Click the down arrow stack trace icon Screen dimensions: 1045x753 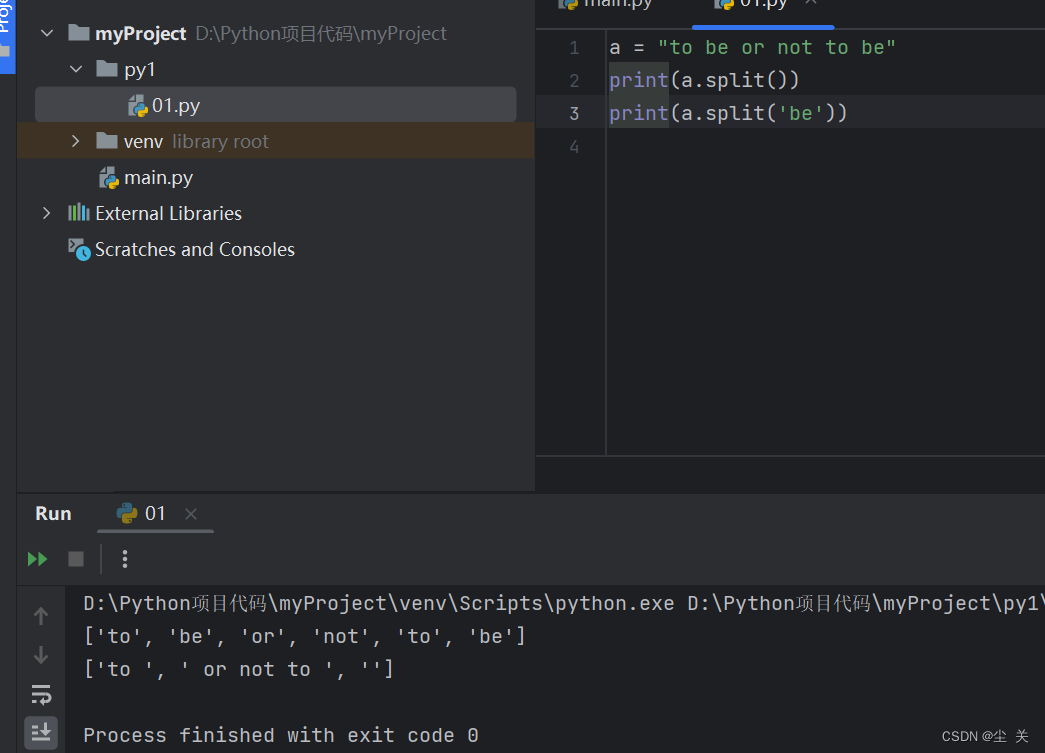click(41, 655)
